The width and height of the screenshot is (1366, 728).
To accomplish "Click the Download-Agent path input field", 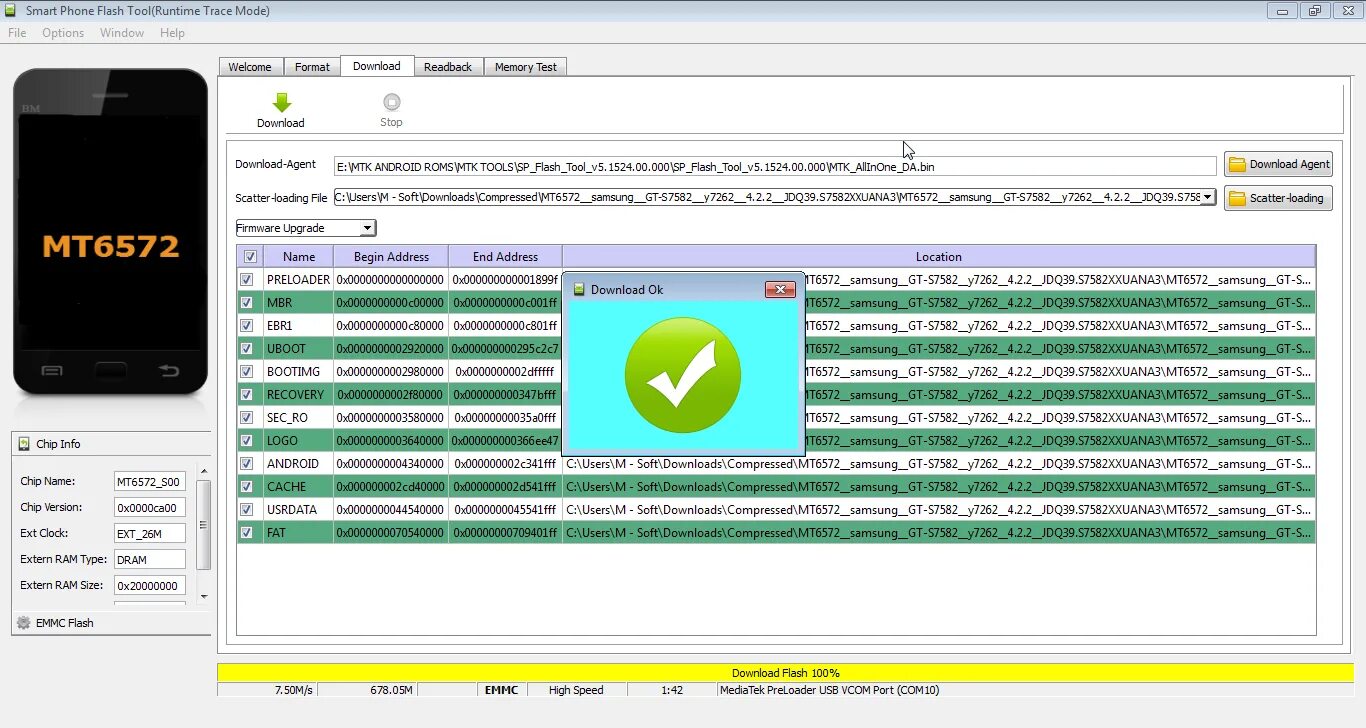I will point(775,166).
